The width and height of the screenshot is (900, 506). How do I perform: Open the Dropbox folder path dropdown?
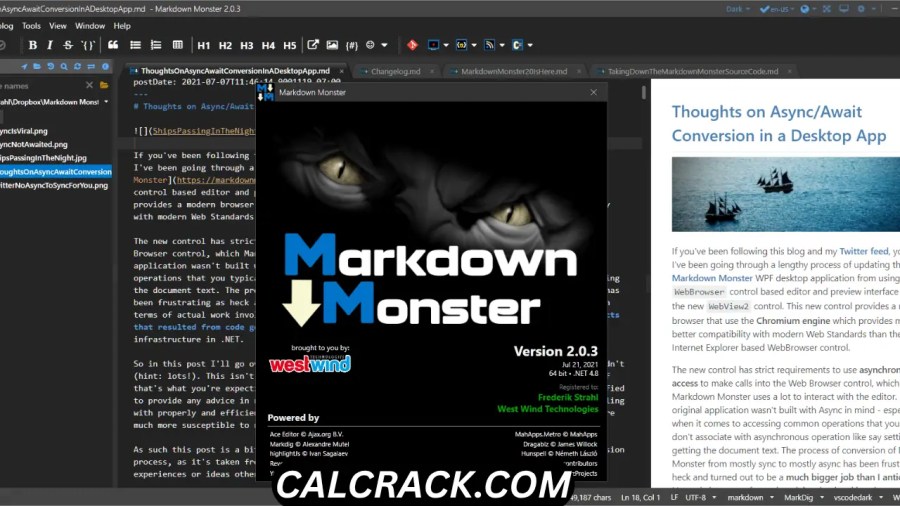click(x=106, y=102)
